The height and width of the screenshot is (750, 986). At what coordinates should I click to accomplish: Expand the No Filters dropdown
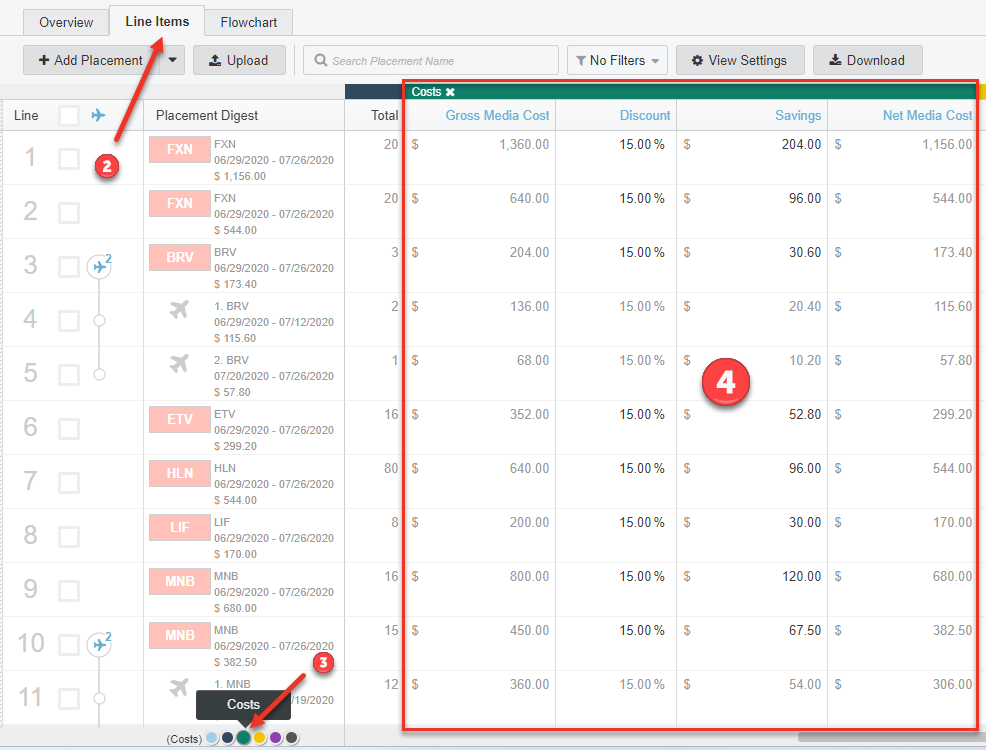(617, 60)
